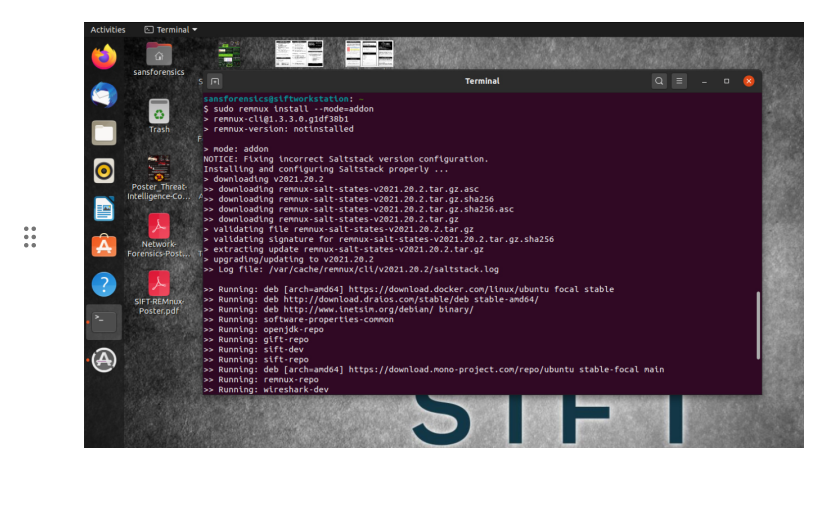
Task: Maximize the Terminal window
Action: 726,81
